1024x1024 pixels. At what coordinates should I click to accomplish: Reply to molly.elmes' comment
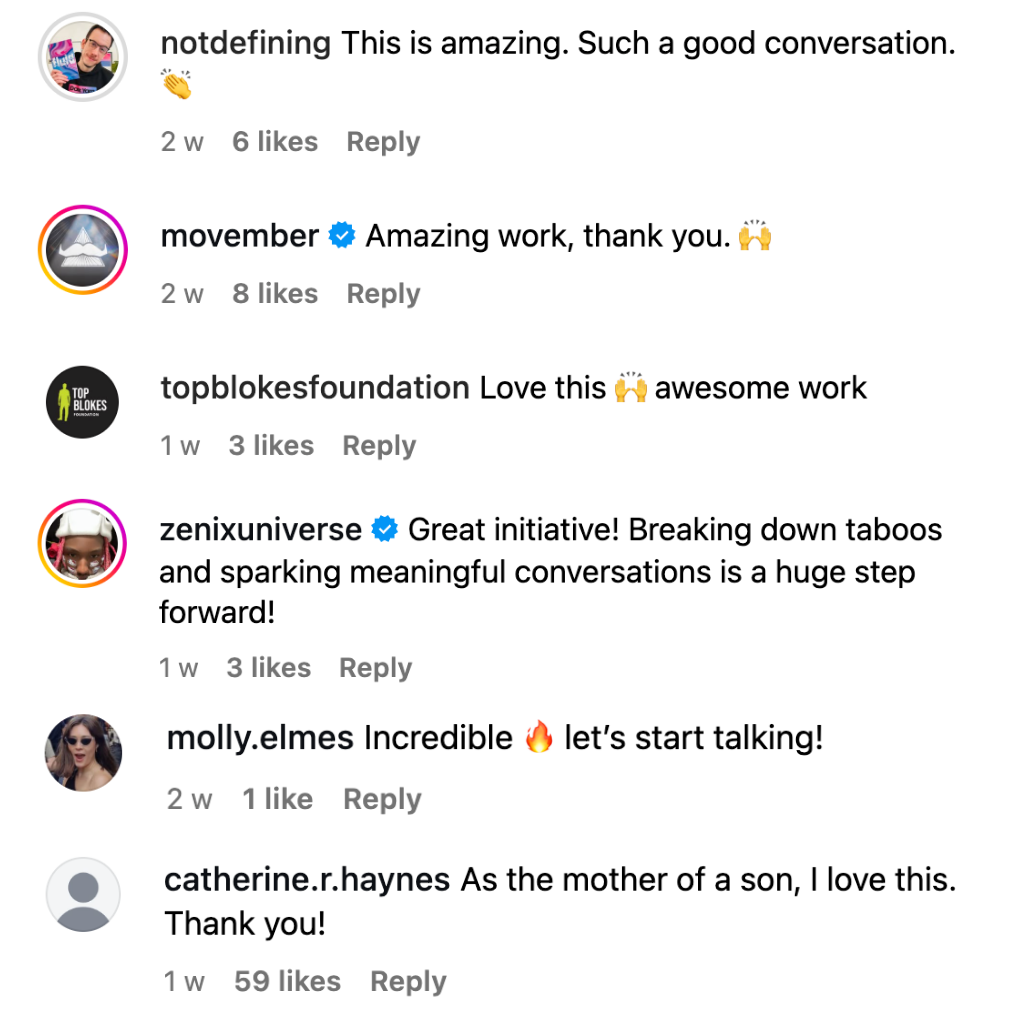pyautogui.click(x=380, y=800)
